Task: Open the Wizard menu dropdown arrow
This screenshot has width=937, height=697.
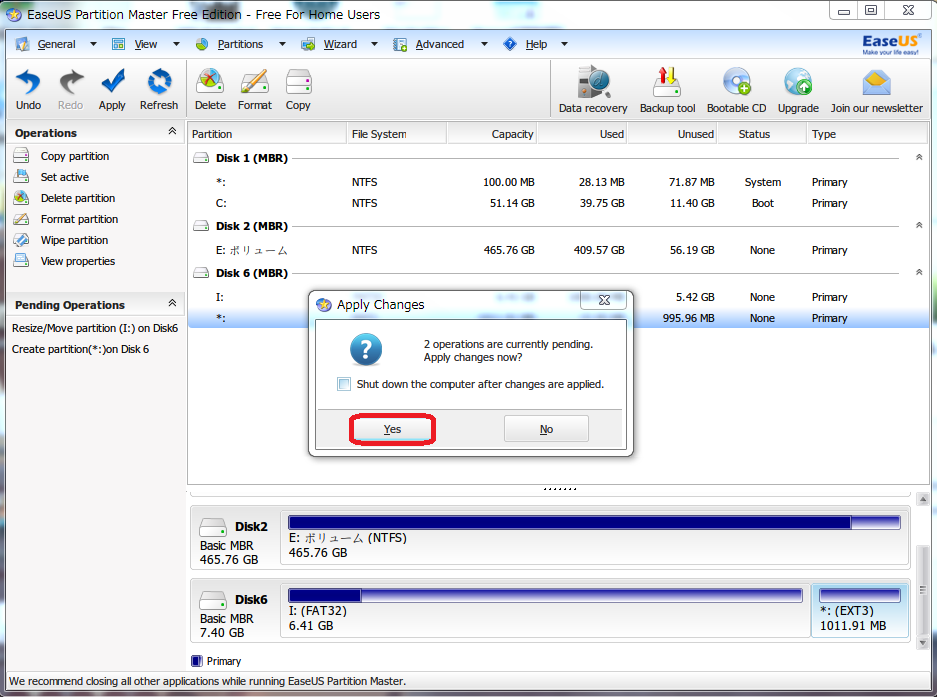Action: point(374,44)
